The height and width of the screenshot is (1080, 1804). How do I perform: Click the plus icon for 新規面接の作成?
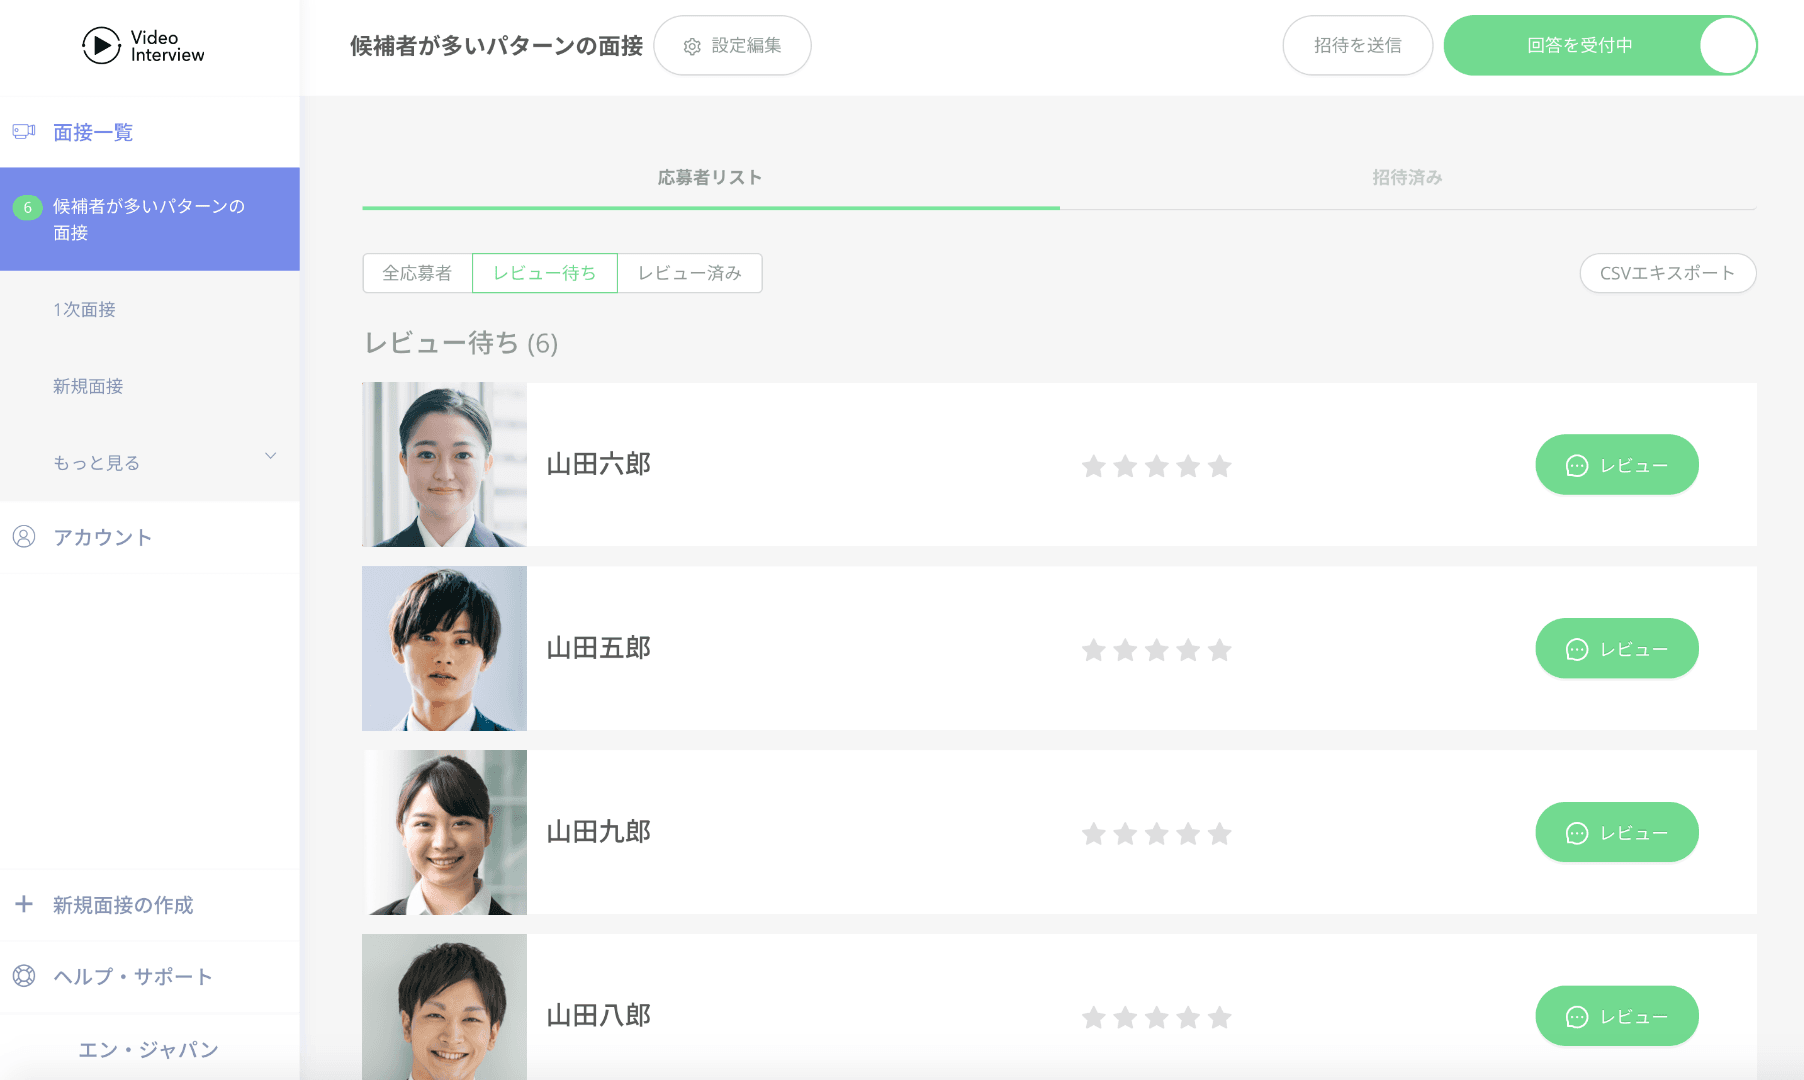pyautogui.click(x=24, y=904)
